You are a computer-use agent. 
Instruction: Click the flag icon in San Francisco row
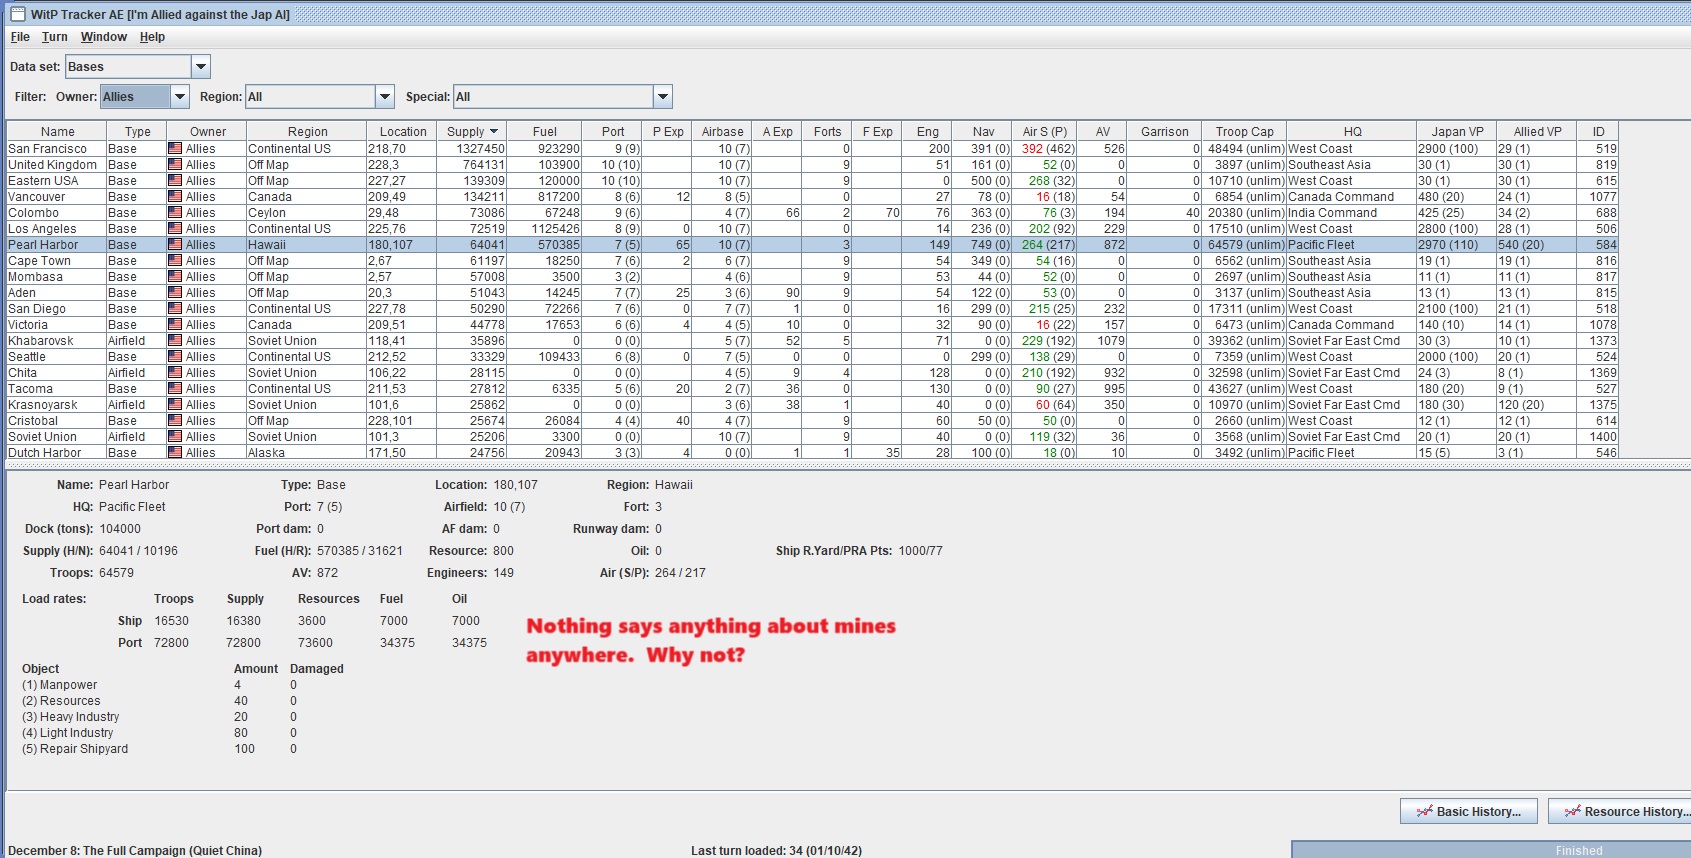point(175,149)
